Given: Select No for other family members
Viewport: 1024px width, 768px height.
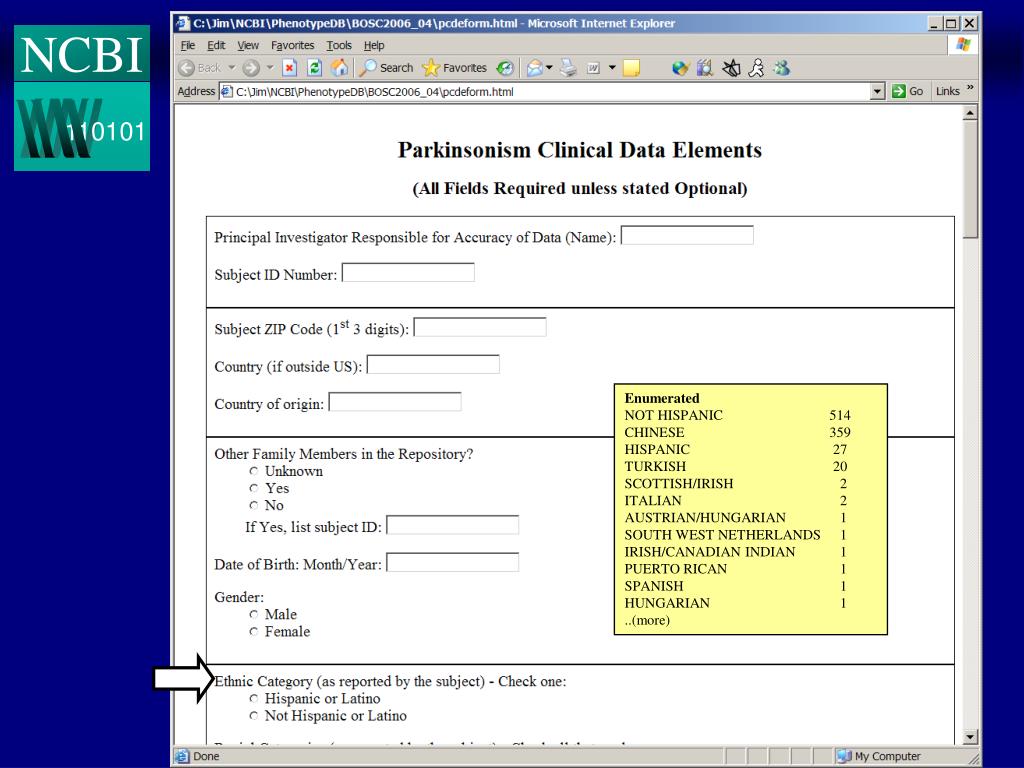Looking at the screenshot, I should [x=253, y=505].
